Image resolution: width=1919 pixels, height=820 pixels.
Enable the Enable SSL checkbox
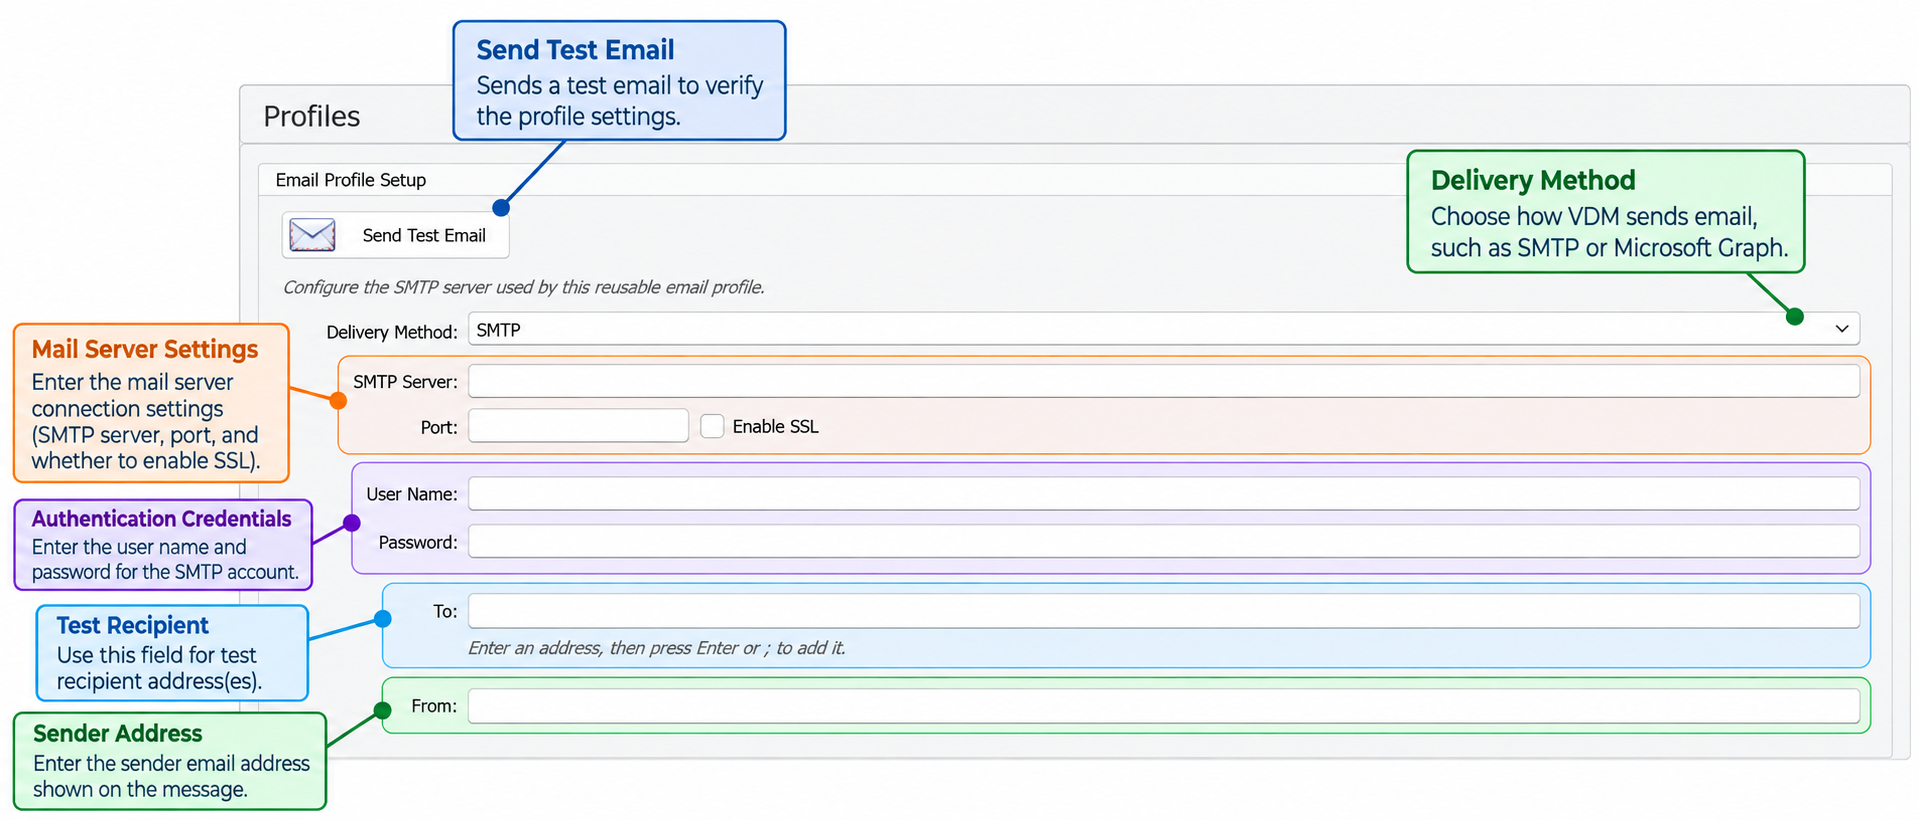712,426
